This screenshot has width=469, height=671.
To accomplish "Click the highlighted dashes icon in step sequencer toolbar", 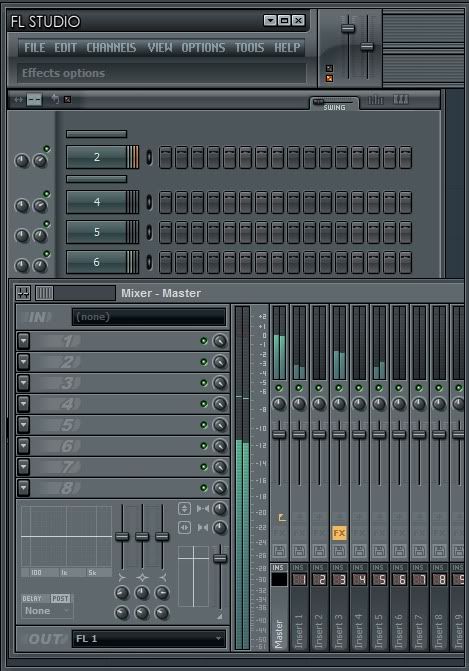I will 34,100.
